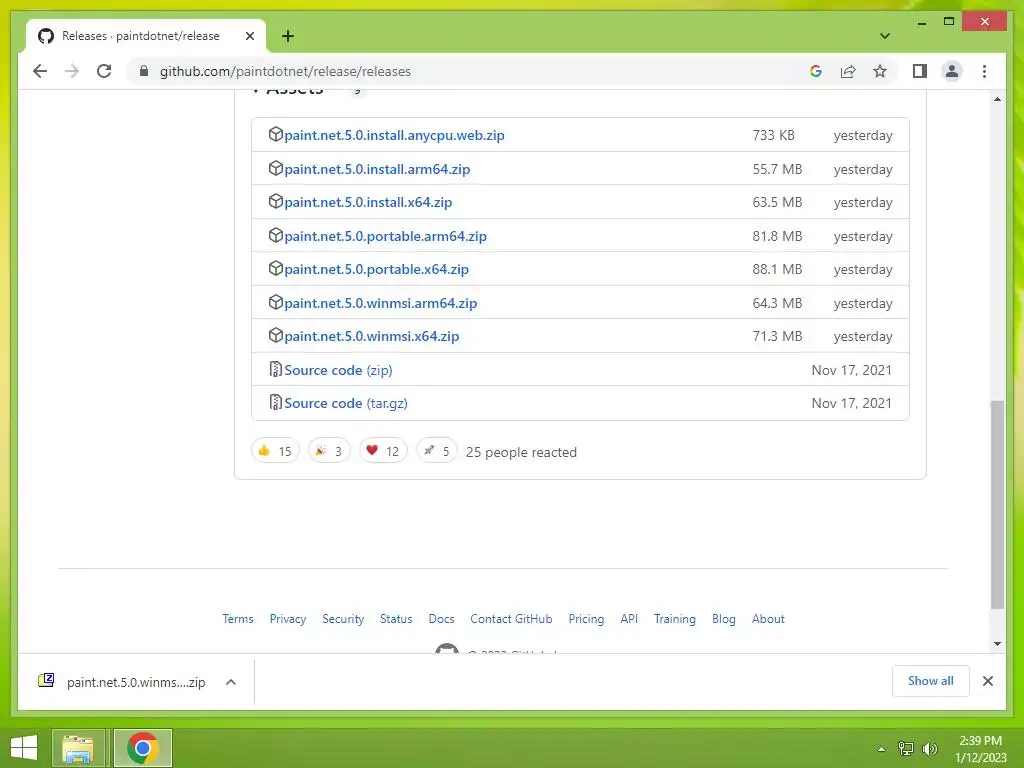Screen dimensions: 1024x768
Task: Open File Explorer from taskbar
Action: (78, 748)
